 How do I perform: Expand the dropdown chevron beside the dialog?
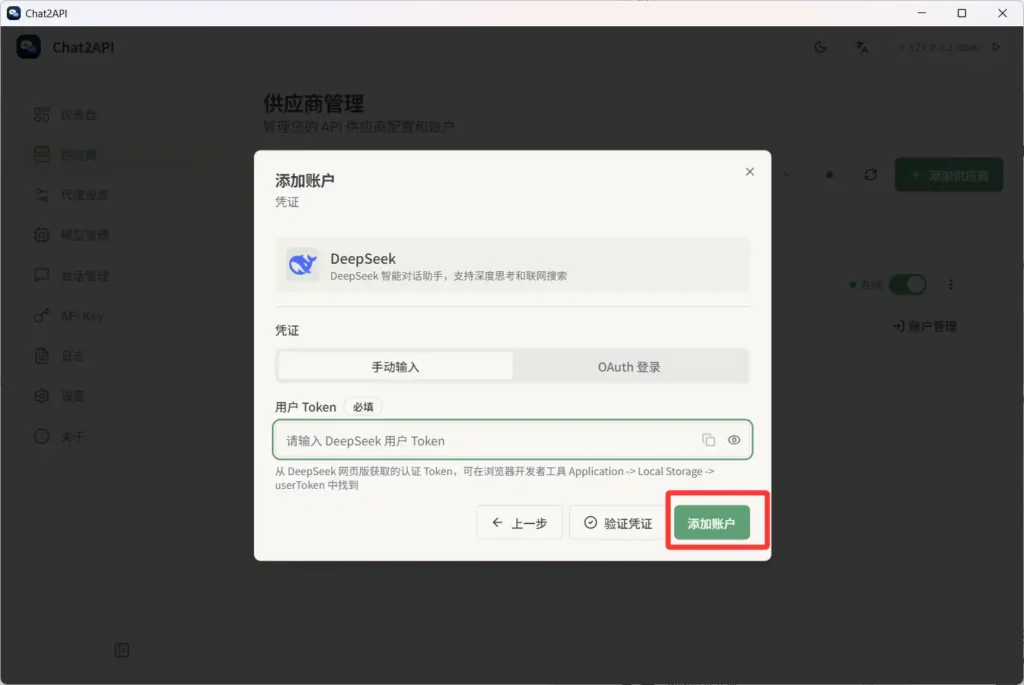point(788,174)
